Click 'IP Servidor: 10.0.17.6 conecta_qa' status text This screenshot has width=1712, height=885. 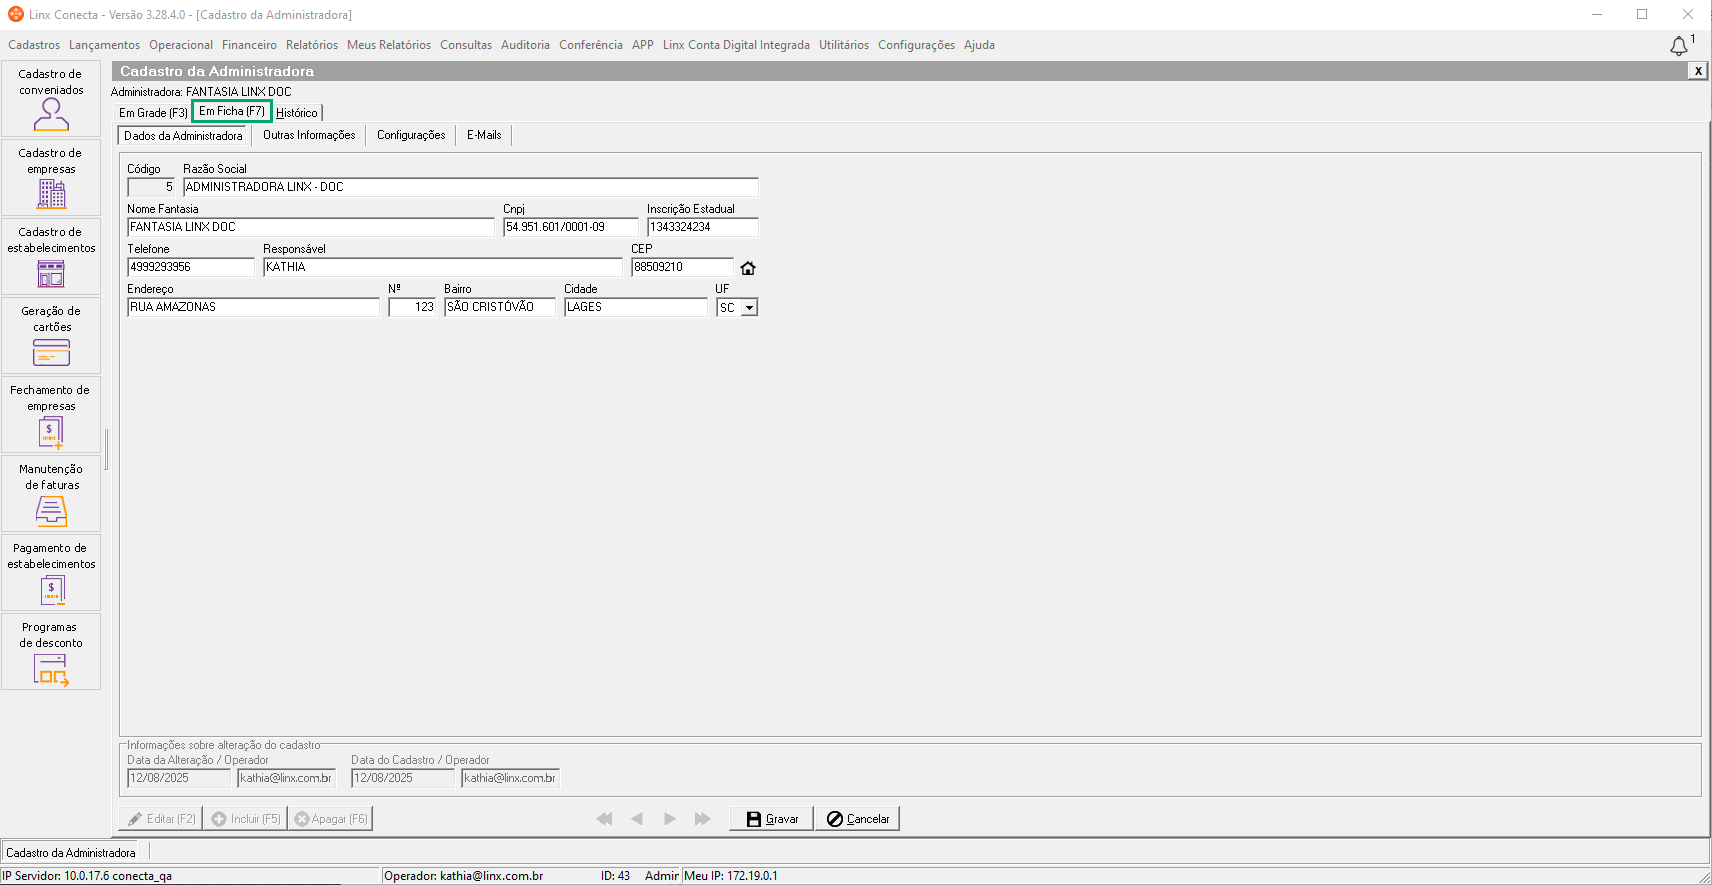87,876
